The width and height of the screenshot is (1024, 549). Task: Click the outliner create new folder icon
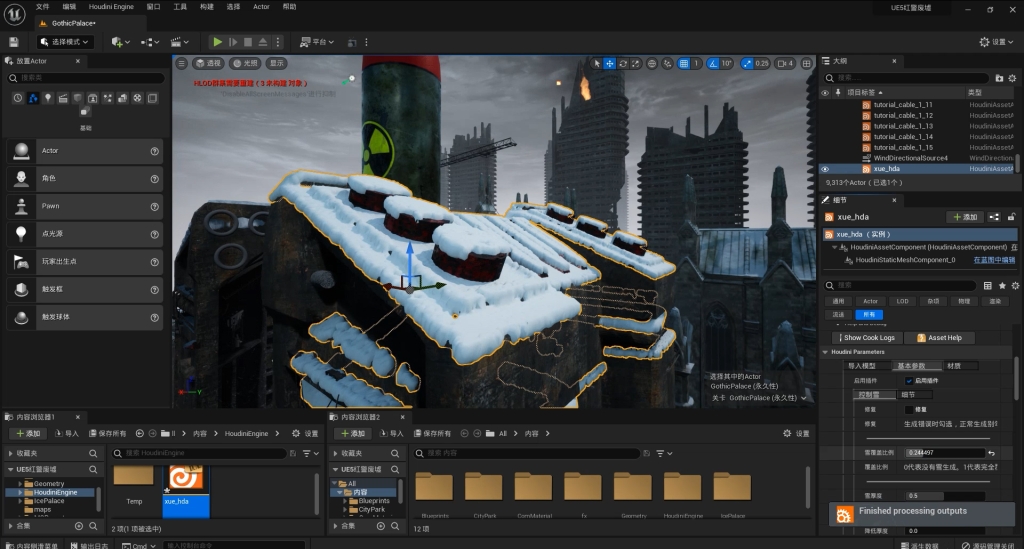[x=999, y=78]
